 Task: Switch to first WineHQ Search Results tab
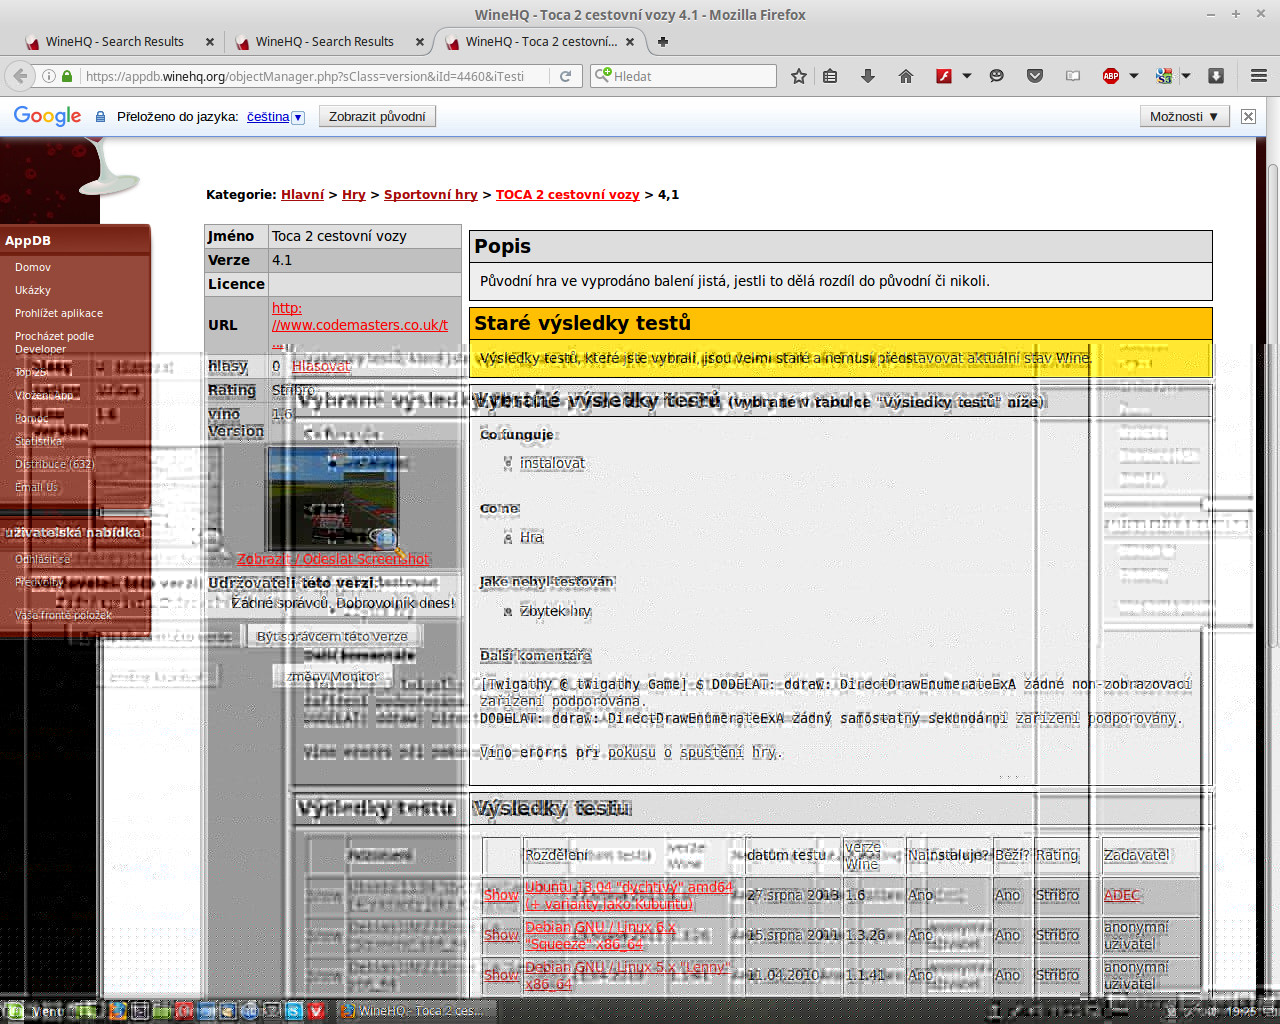[x=114, y=42]
